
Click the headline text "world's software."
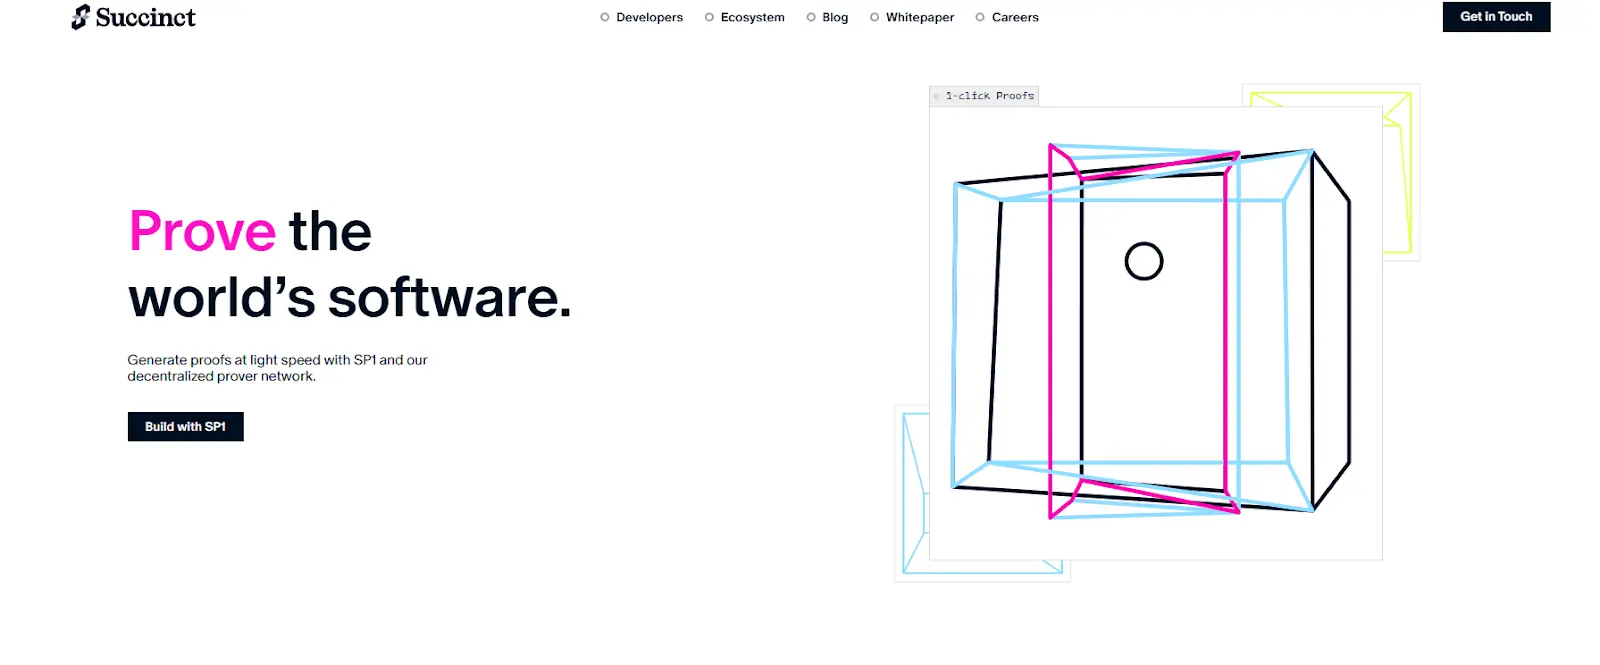350,298
